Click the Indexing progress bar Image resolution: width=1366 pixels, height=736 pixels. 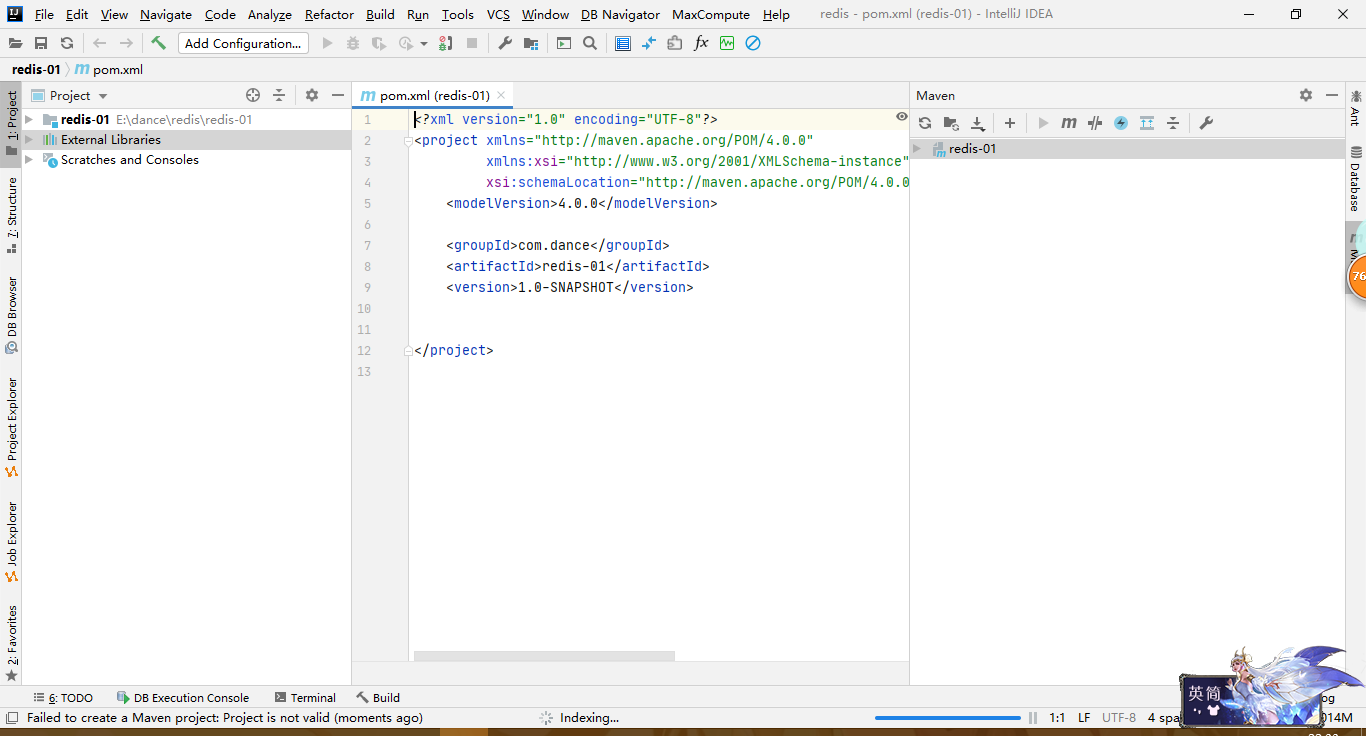tap(948, 717)
